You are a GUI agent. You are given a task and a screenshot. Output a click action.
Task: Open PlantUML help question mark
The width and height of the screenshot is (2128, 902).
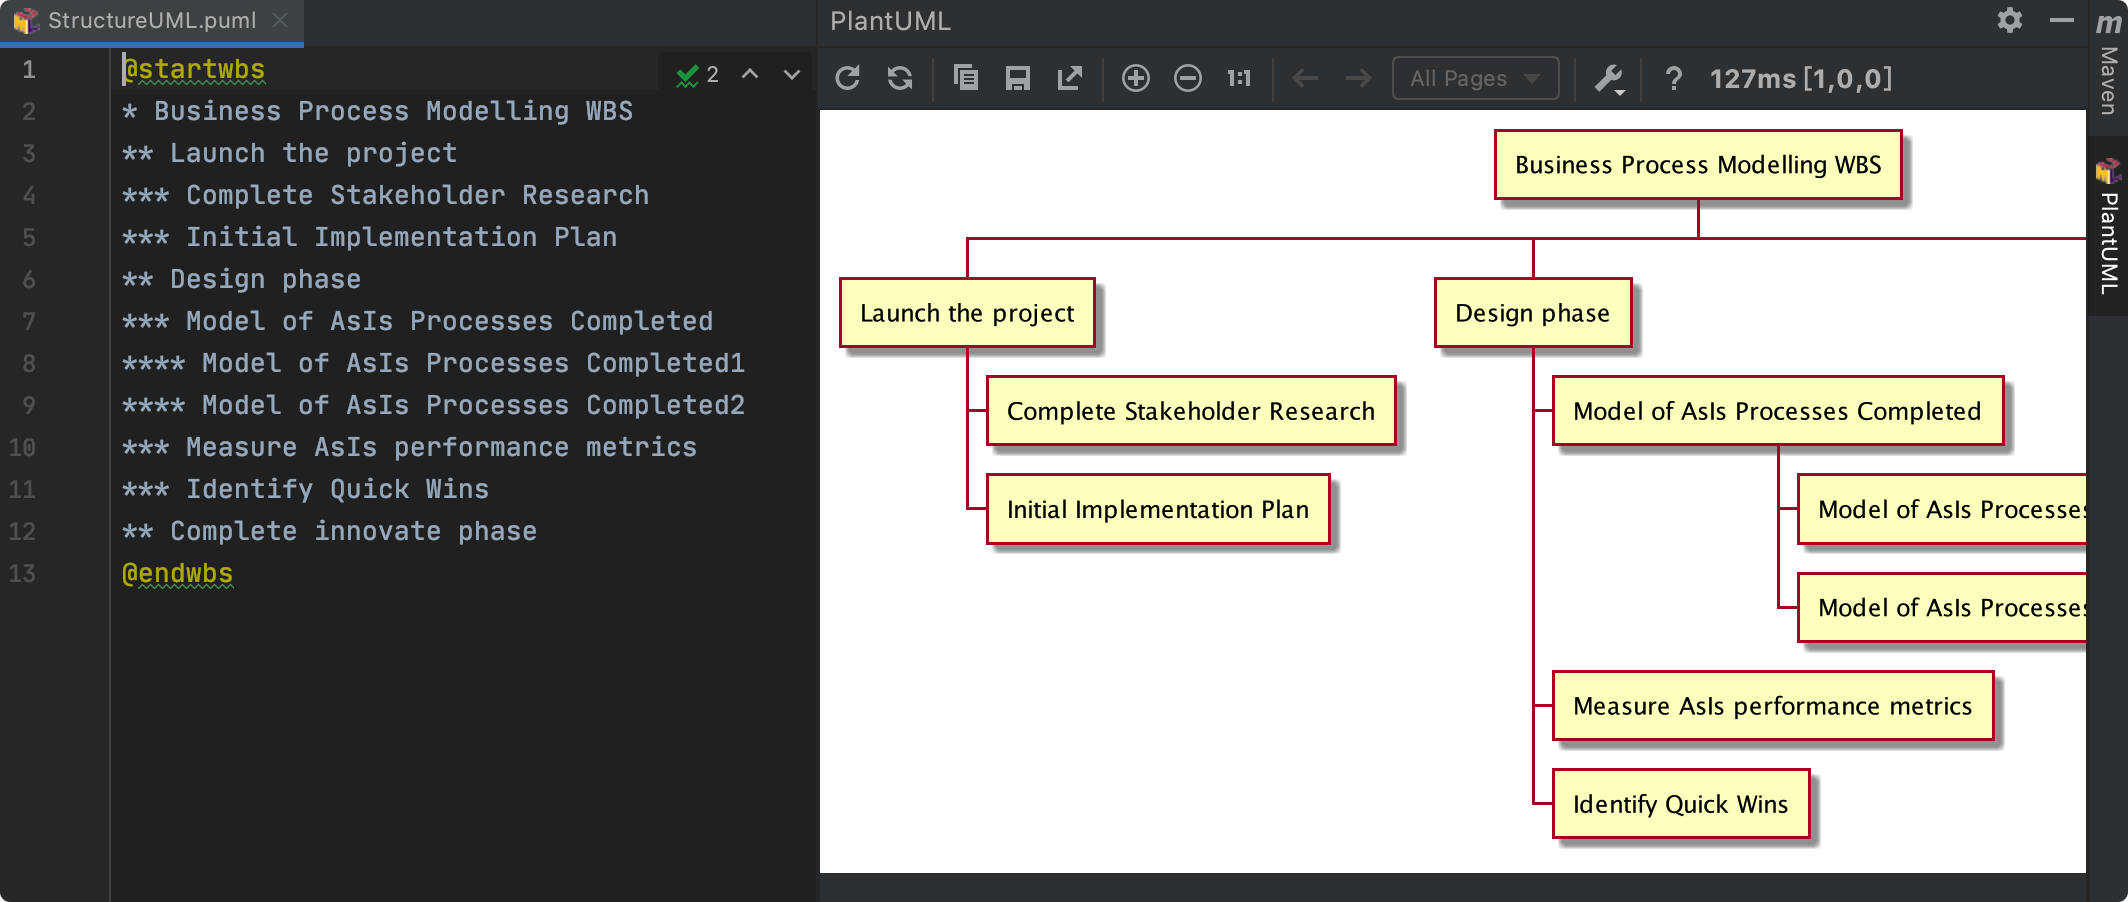pos(1674,78)
